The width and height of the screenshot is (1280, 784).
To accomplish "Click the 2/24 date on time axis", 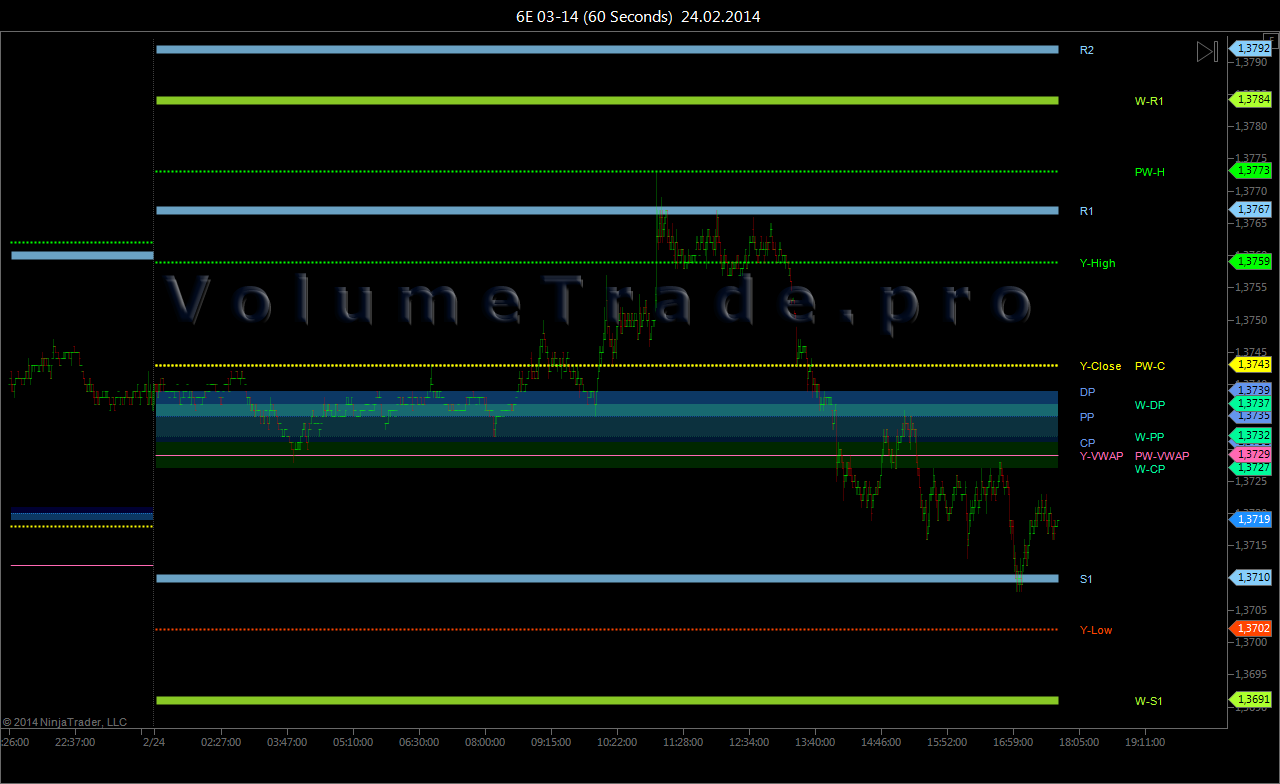I will [x=153, y=742].
